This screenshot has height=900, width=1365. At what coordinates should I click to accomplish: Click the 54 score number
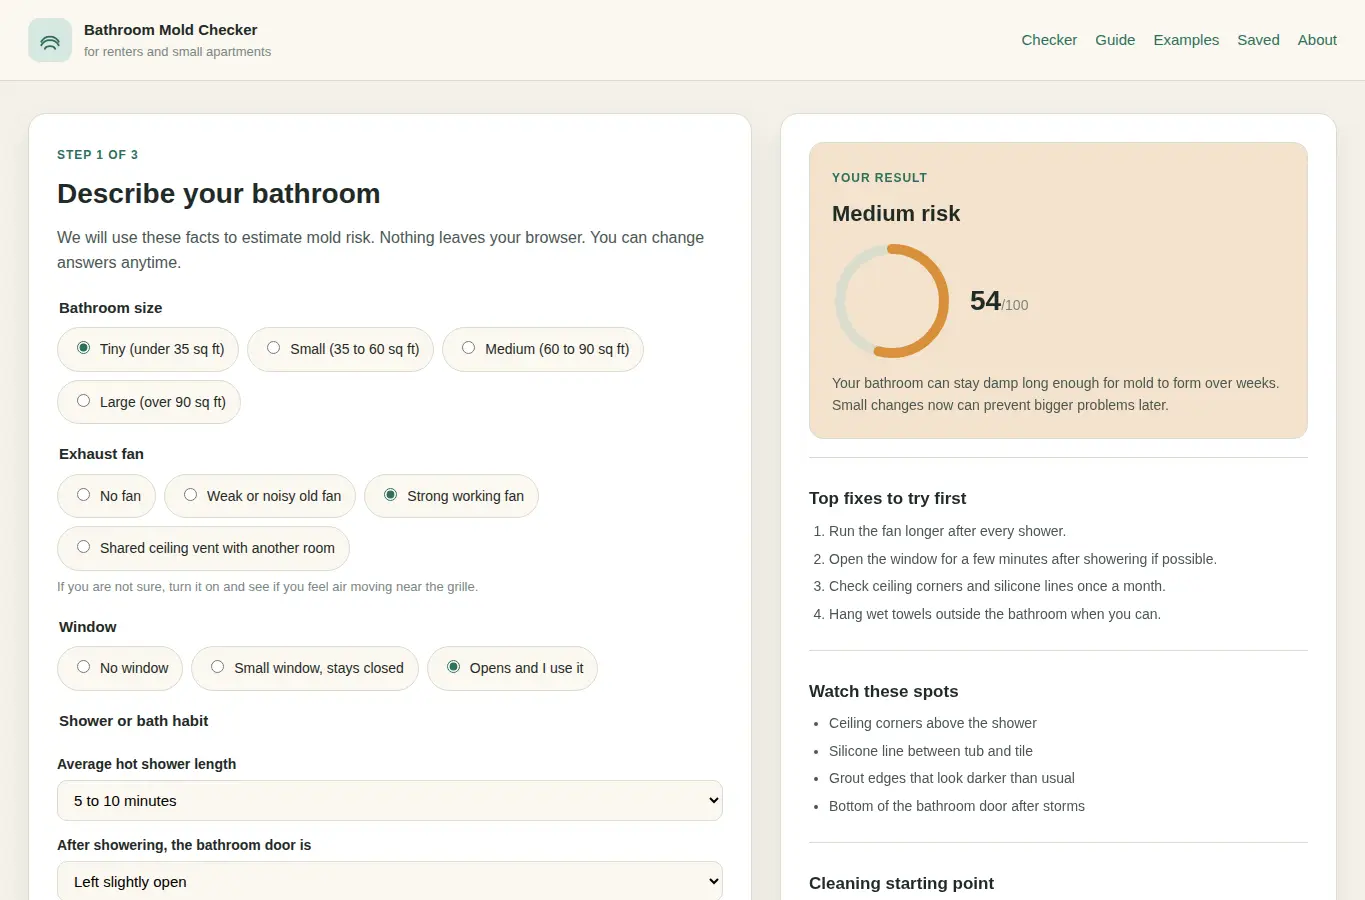pyautogui.click(x=985, y=301)
